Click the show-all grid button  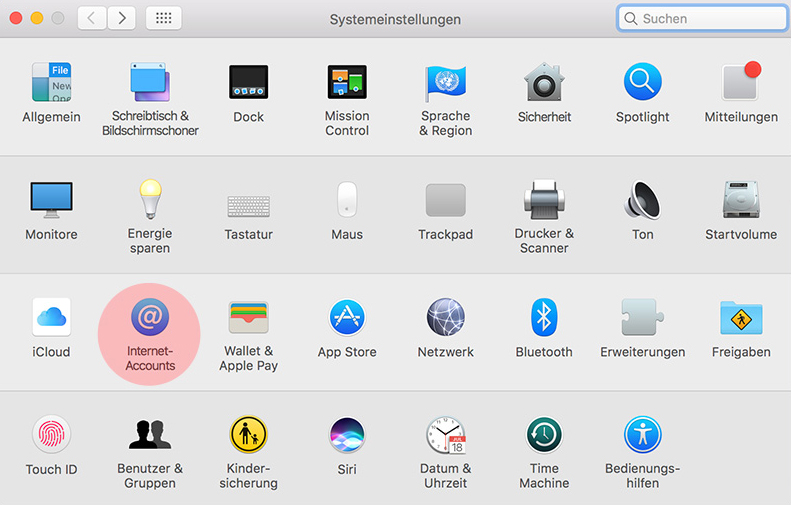163,19
